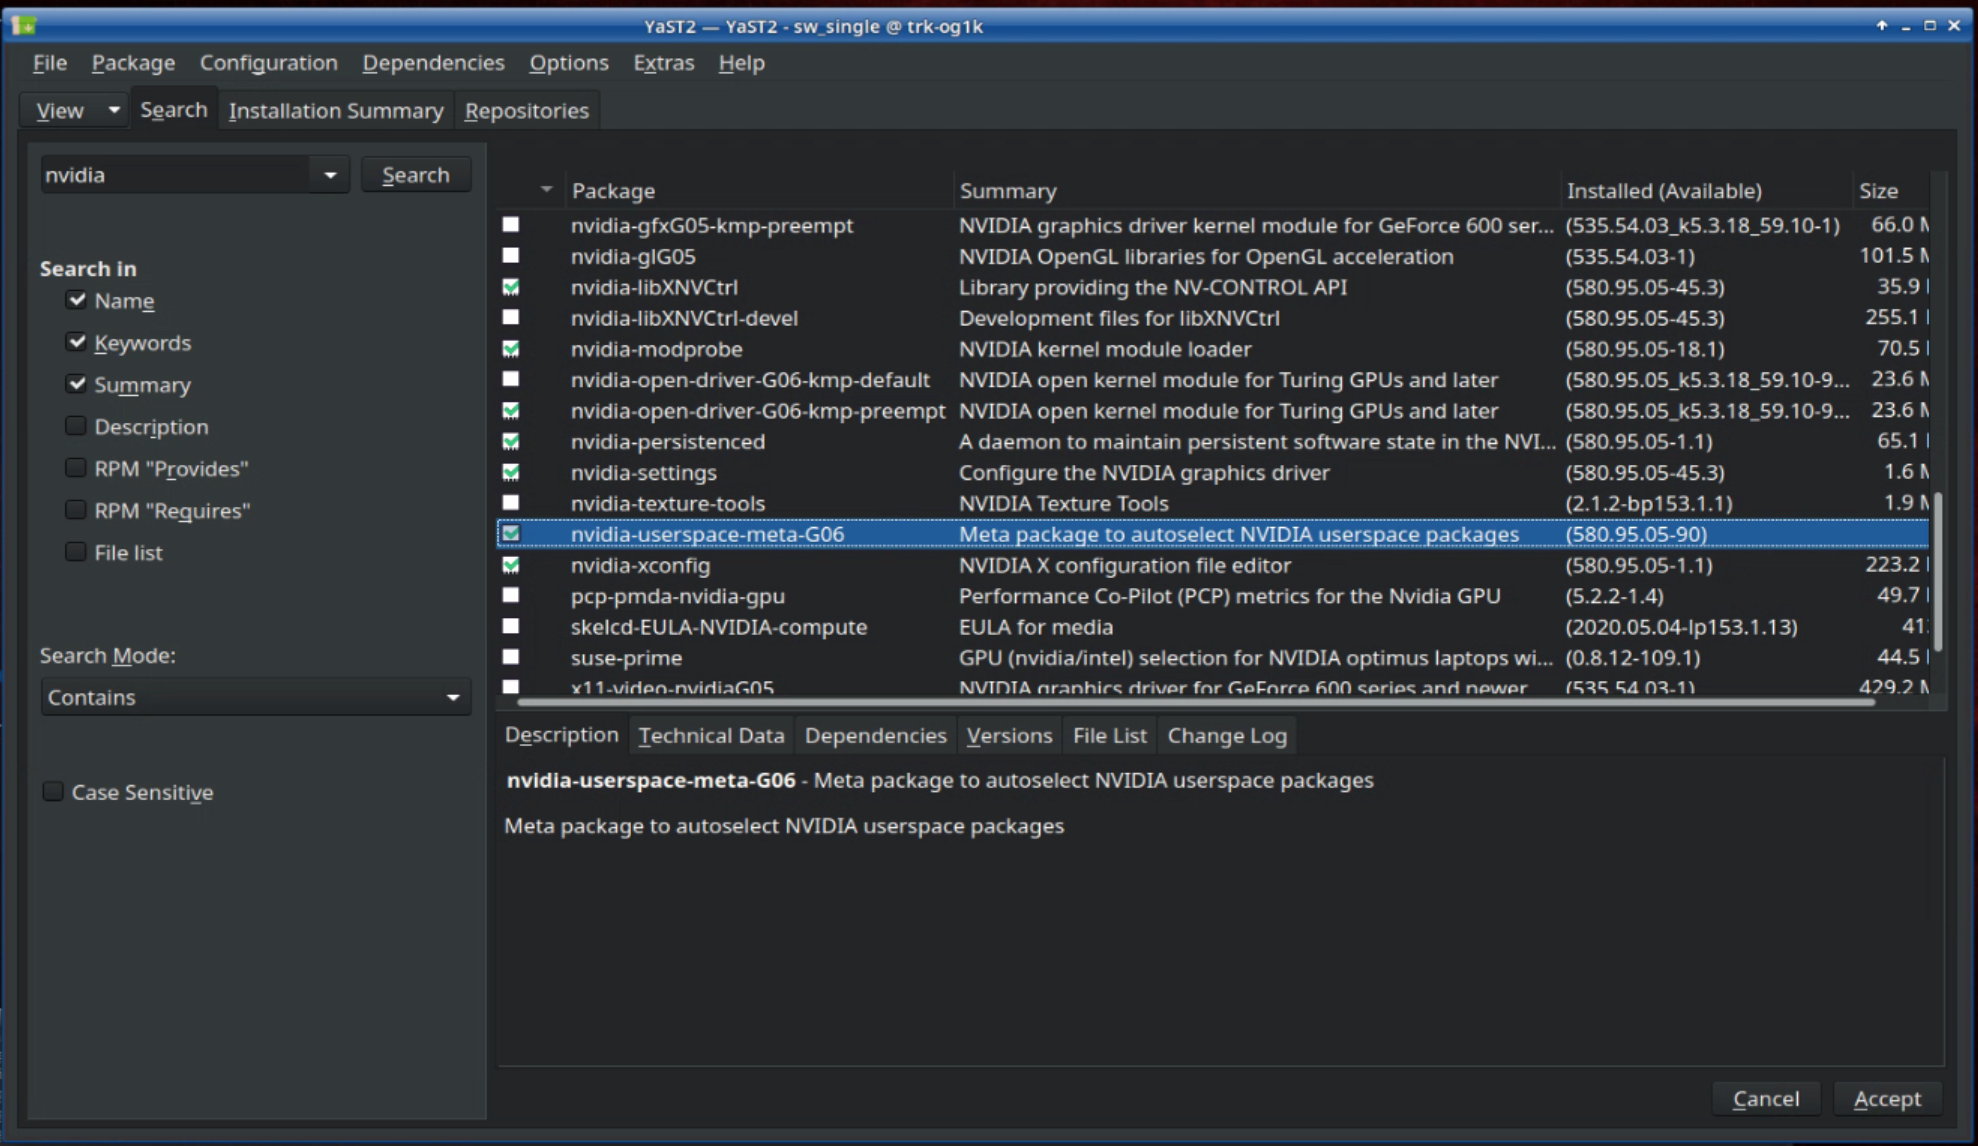Uncheck the Keywords search option
This screenshot has width=1978, height=1146.
tap(76, 342)
